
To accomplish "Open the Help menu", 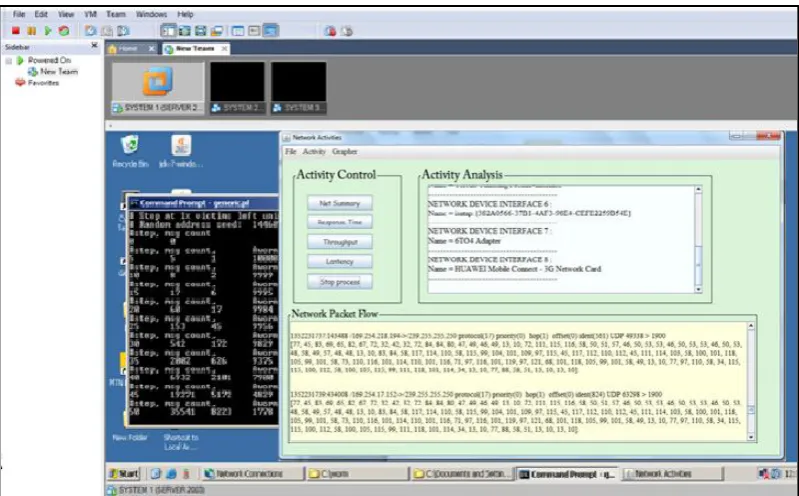I will (185, 14).
